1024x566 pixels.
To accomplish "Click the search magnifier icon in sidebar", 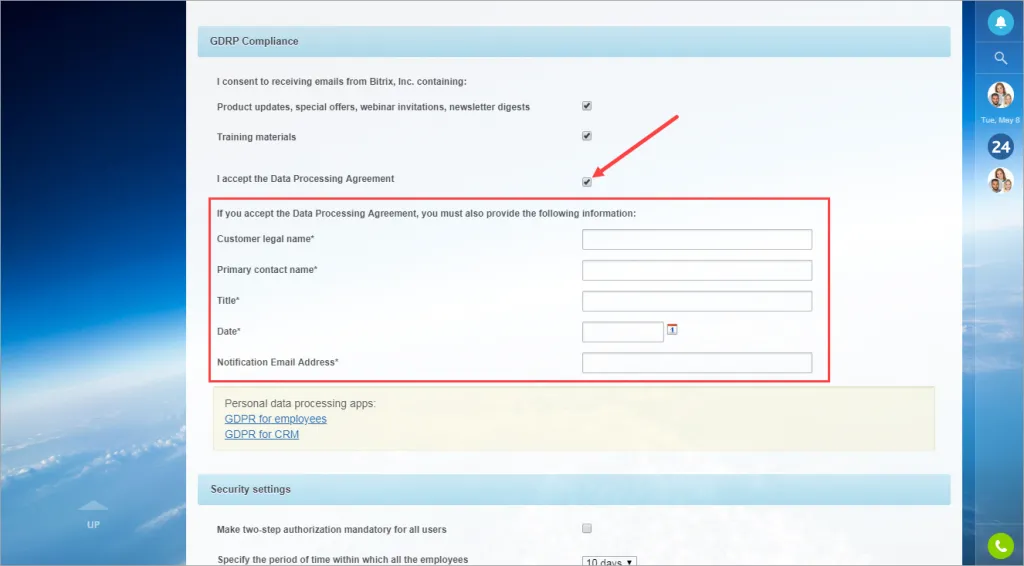I will point(1000,58).
